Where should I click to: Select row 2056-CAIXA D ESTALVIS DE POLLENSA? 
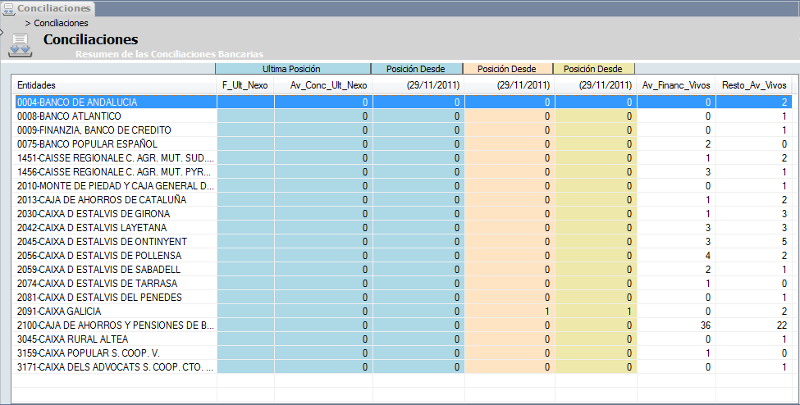coord(403,256)
